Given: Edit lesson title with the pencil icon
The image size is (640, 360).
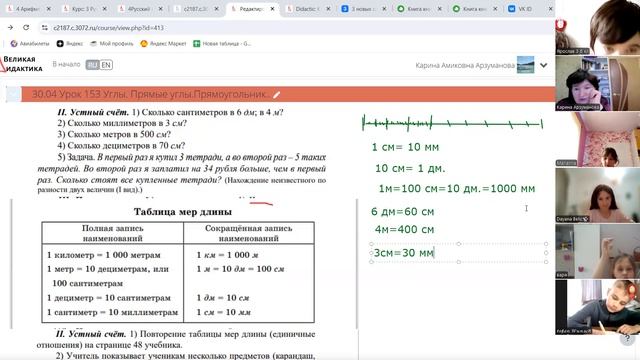Looking at the screenshot, I should pos(277,95).
